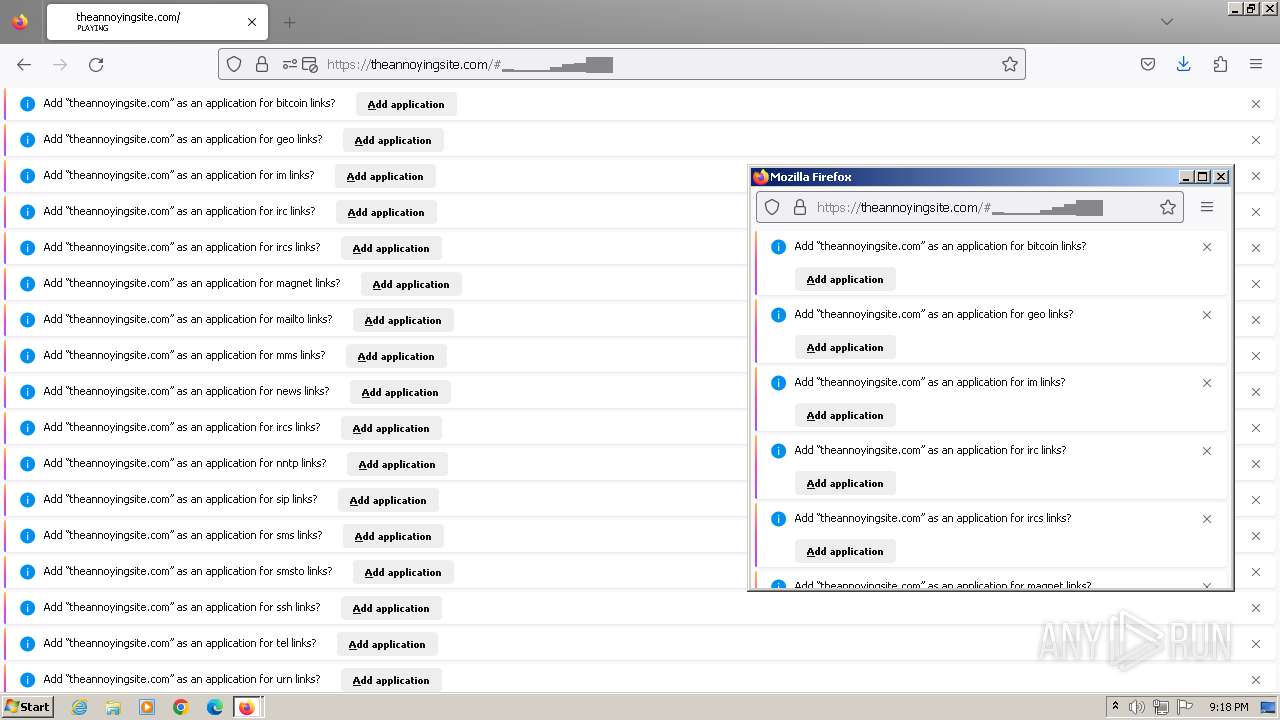Dismiss urn links notification
The width and height of the screenshot is (1280, 720).
[x=1256, y=680]
